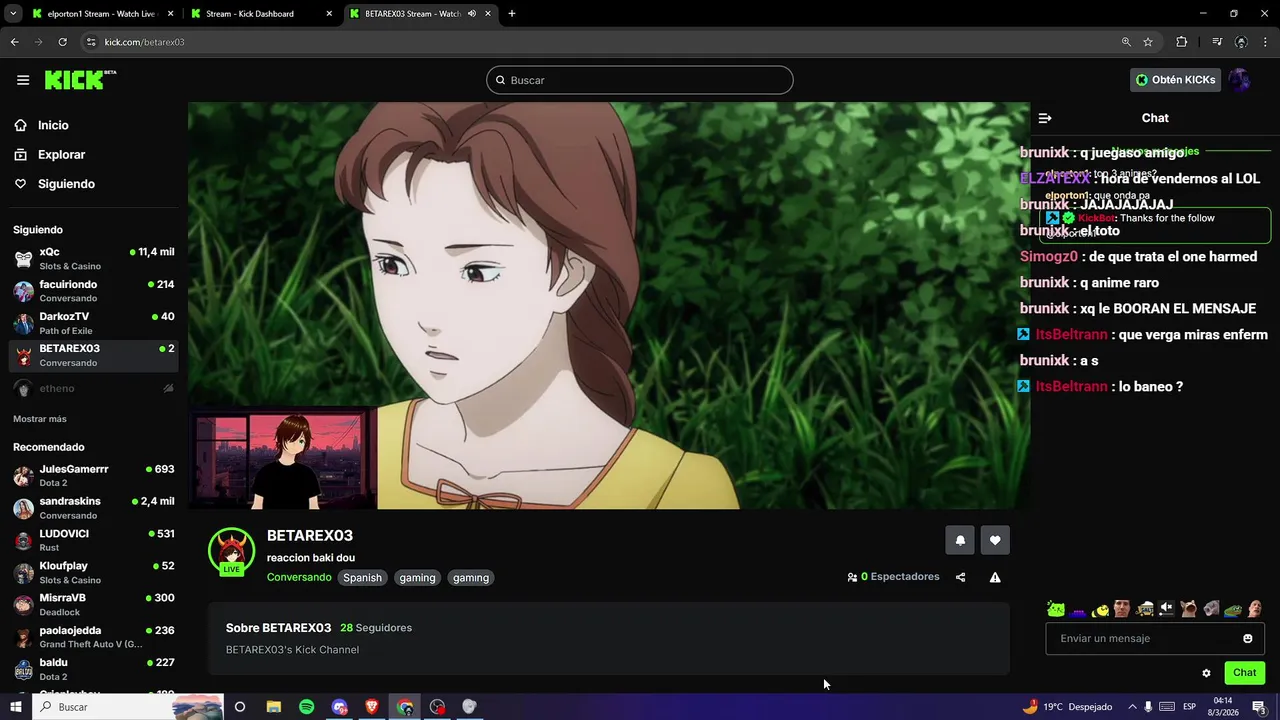Open the user profile avatar menu
Screen dimensions: 1280x720
pos(1240,80)
